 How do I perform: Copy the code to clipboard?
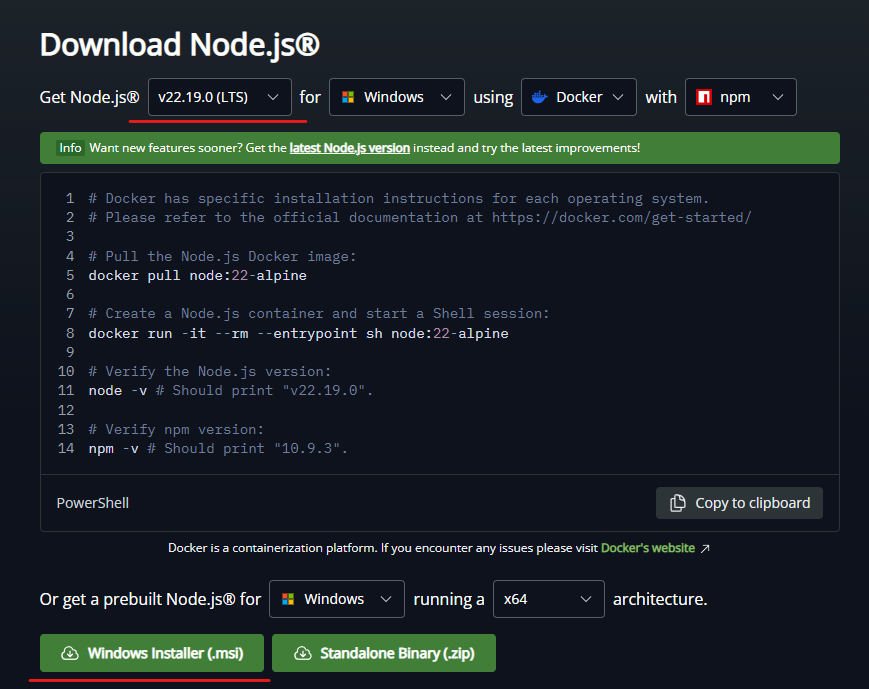coord(739,503)
